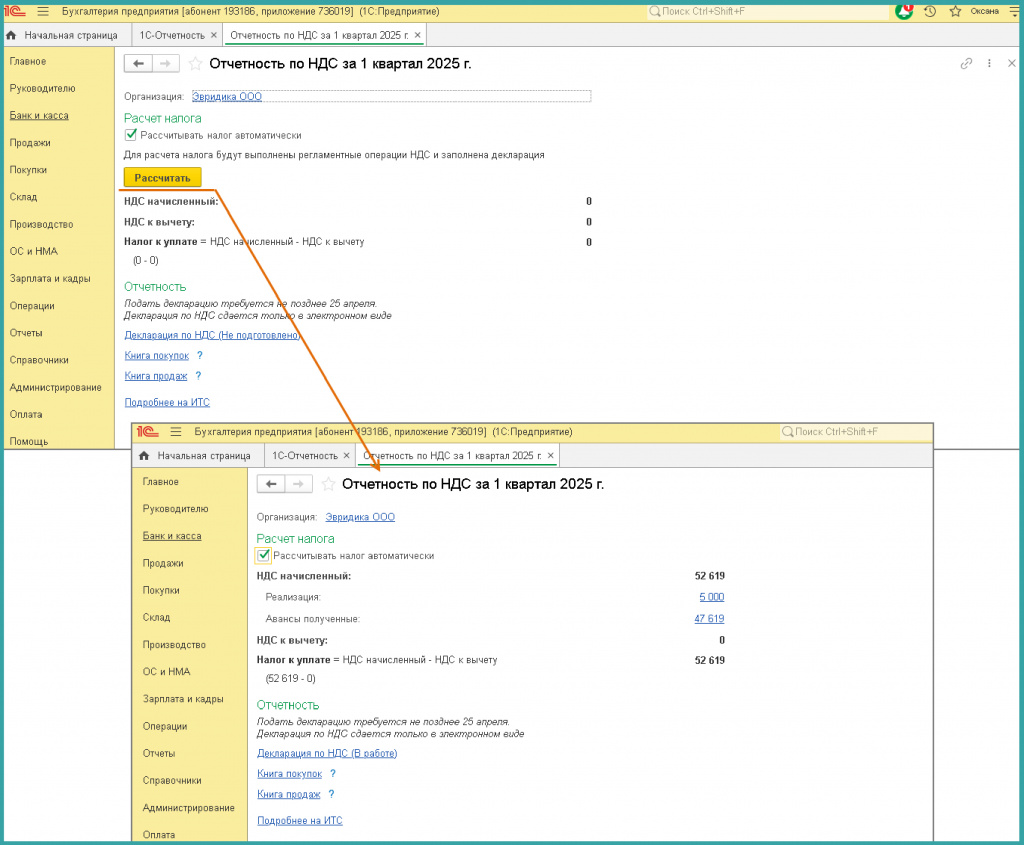
Task: Open 'Подробнее на ИТС' link in upper window
Action: tap(167, 402)
